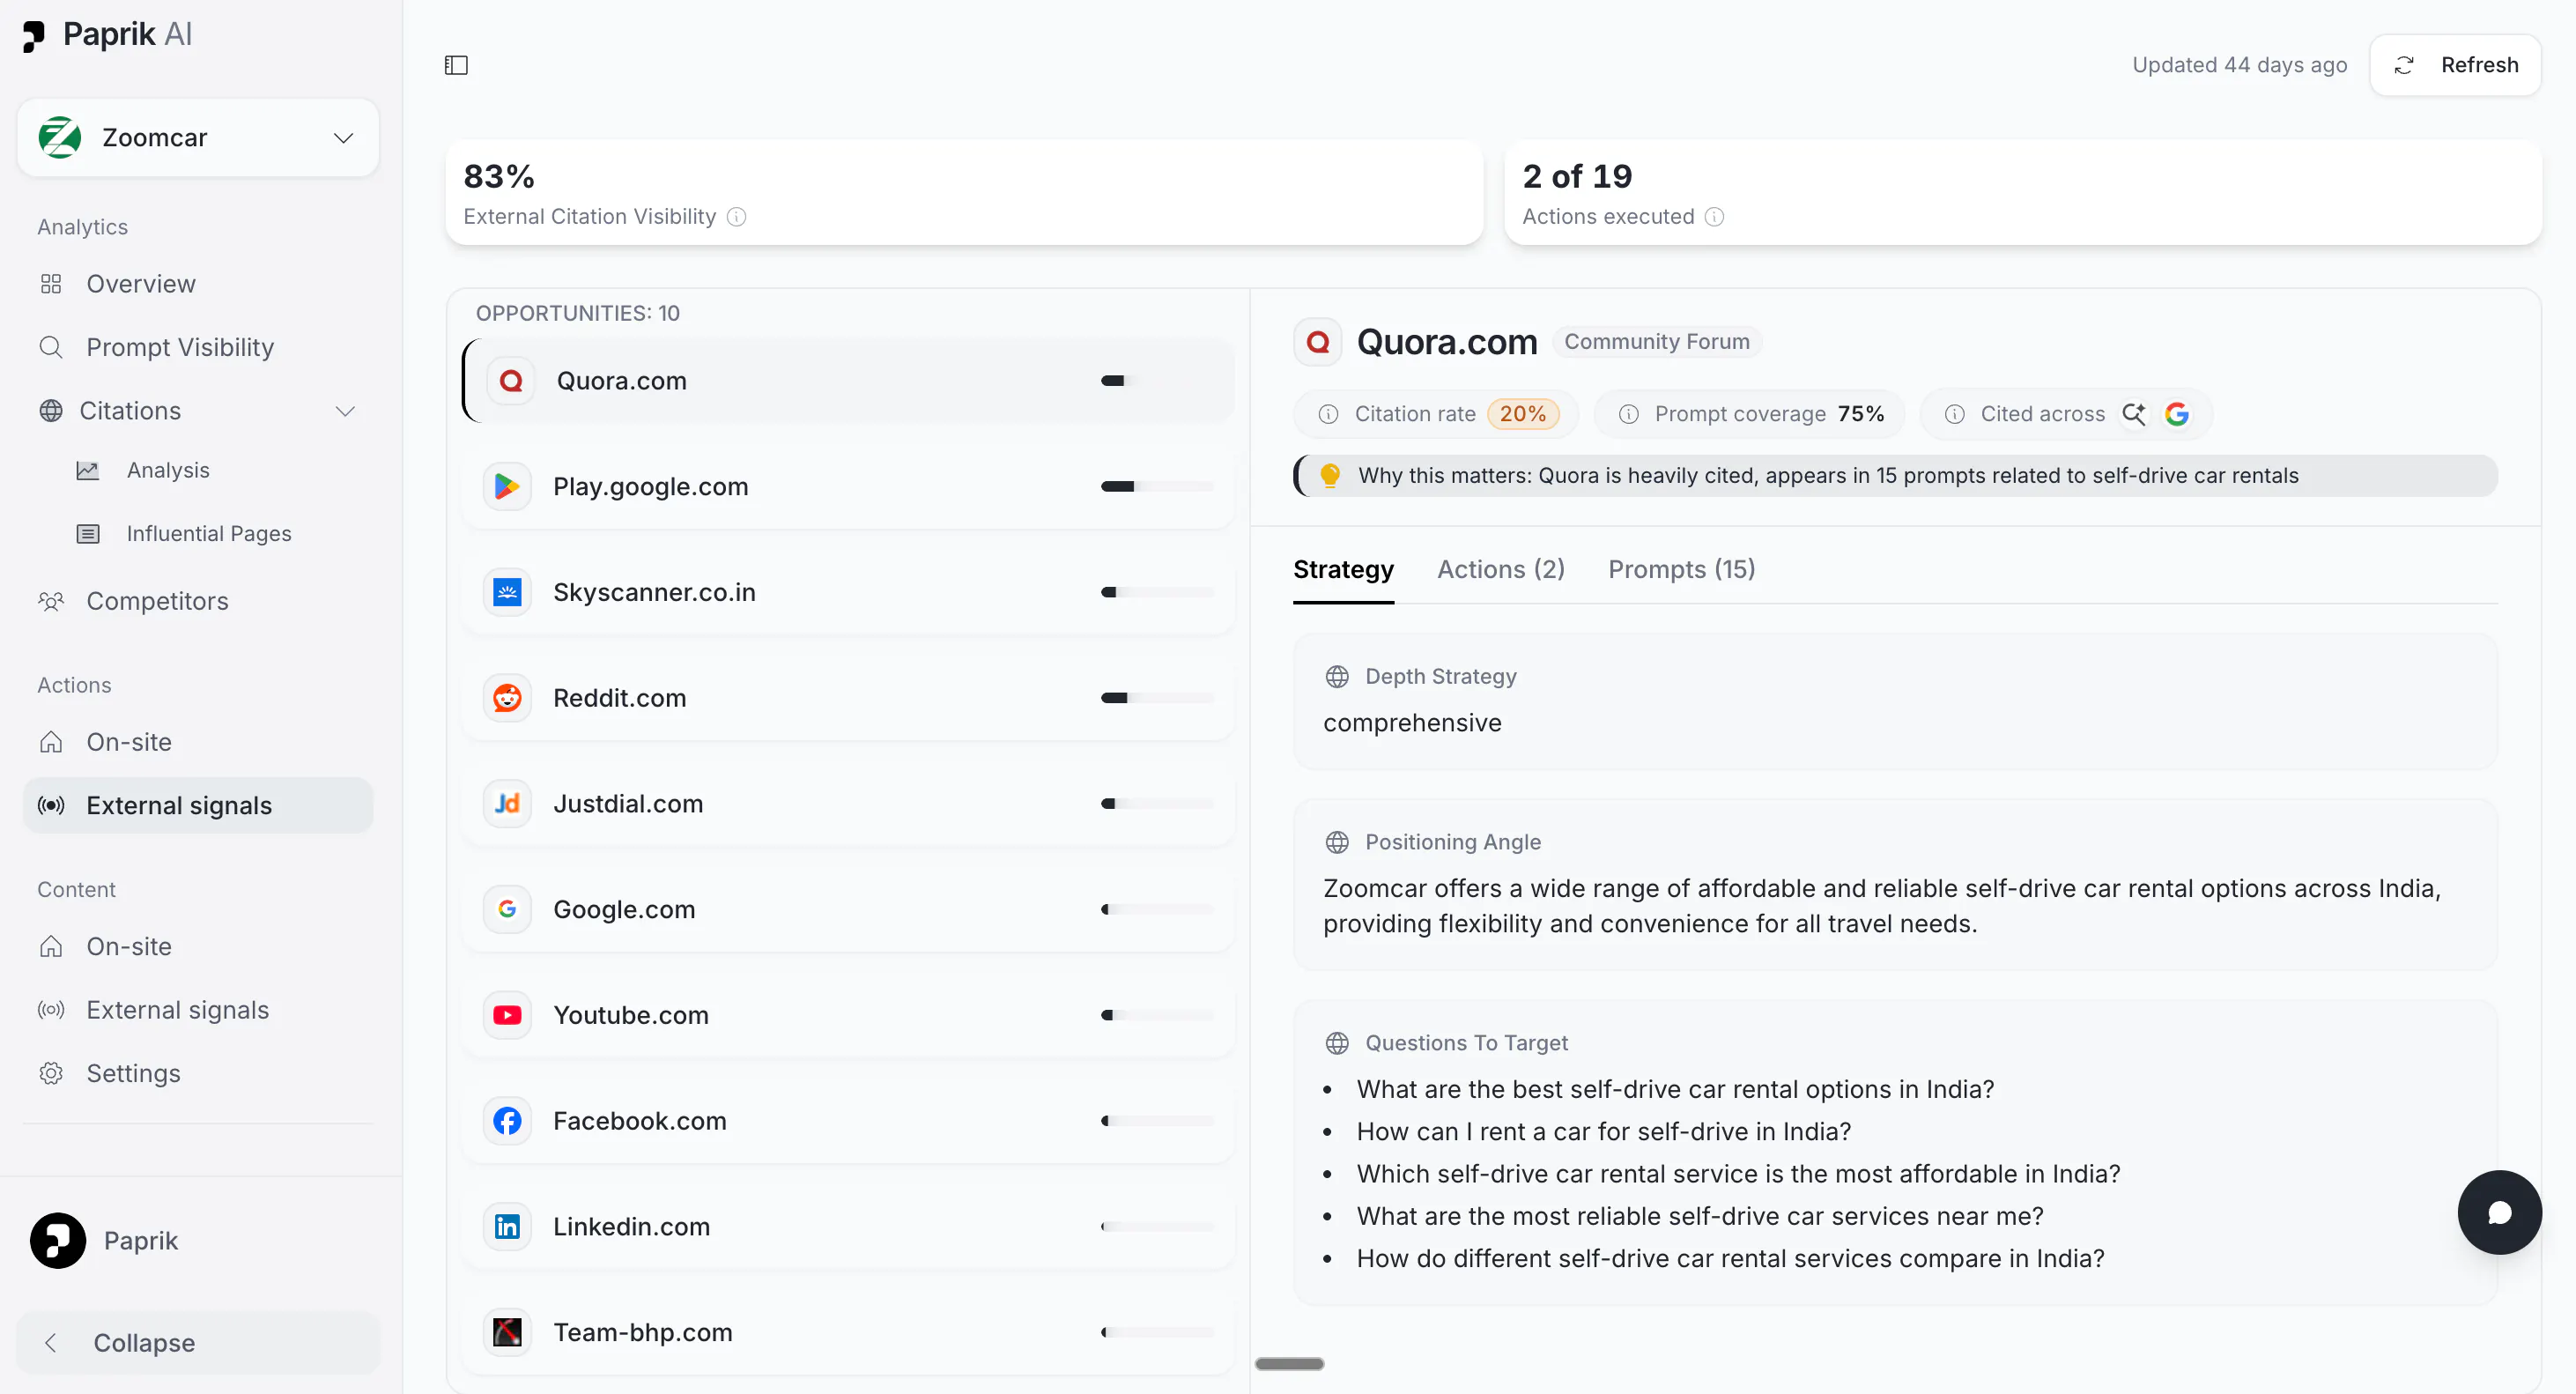Click the Facebook logo icon
2576x1394 pixels.
pos(507,1121)
